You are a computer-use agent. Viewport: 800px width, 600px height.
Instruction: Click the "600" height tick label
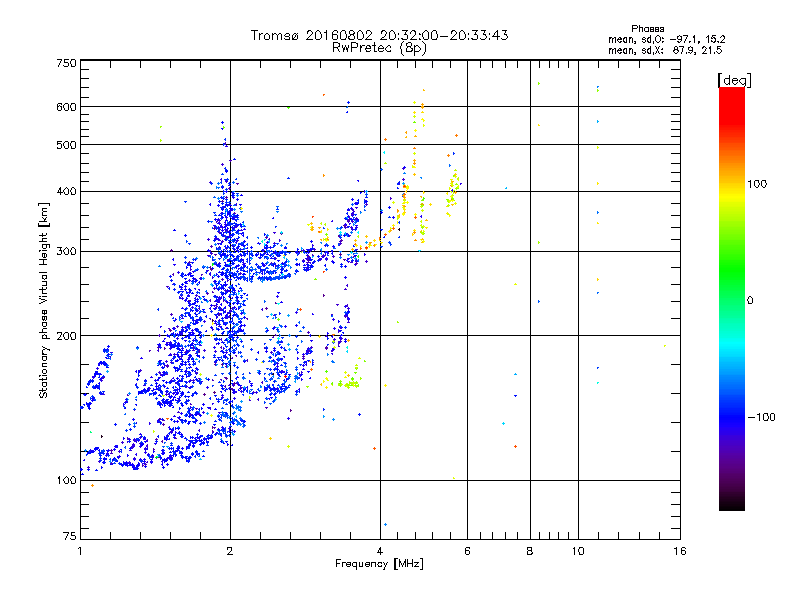pyautogui.click(x=66, y=107)
